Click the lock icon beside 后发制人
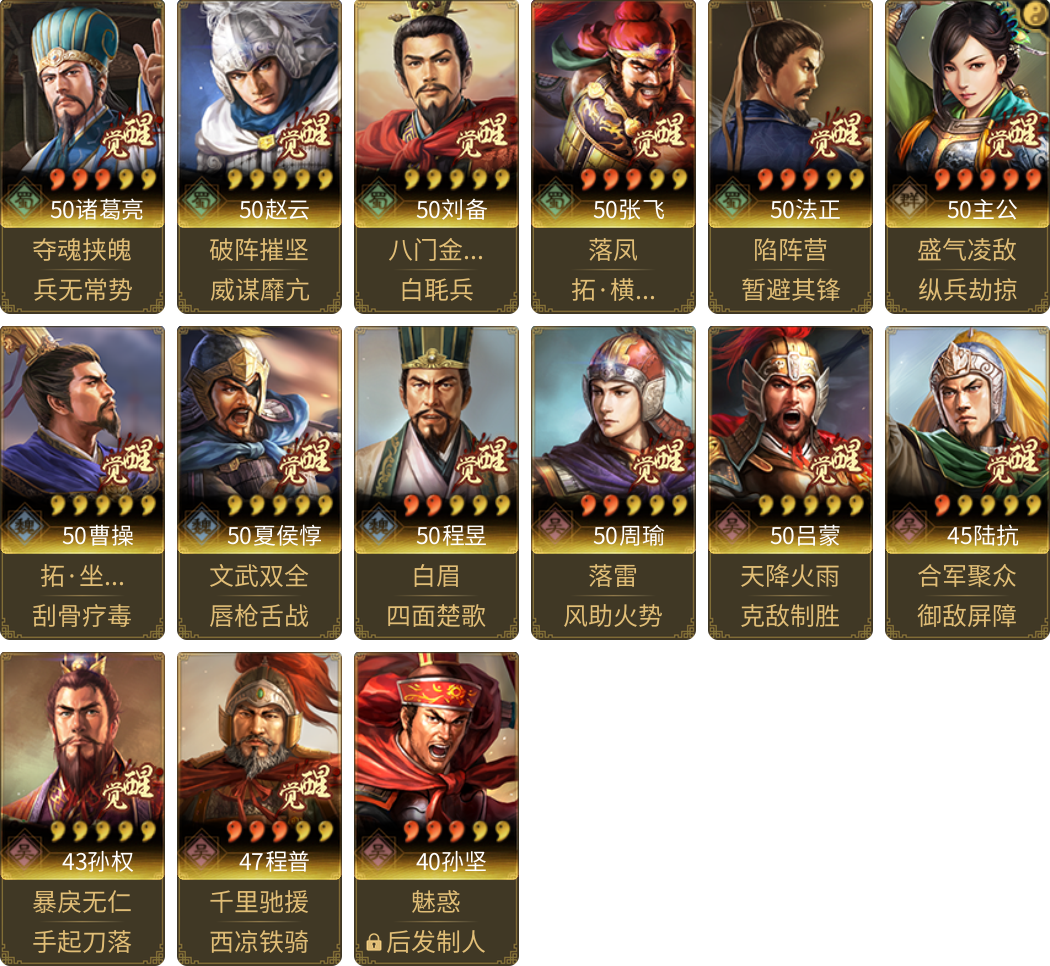1050x966 pixels. click(x=374, y=942)
